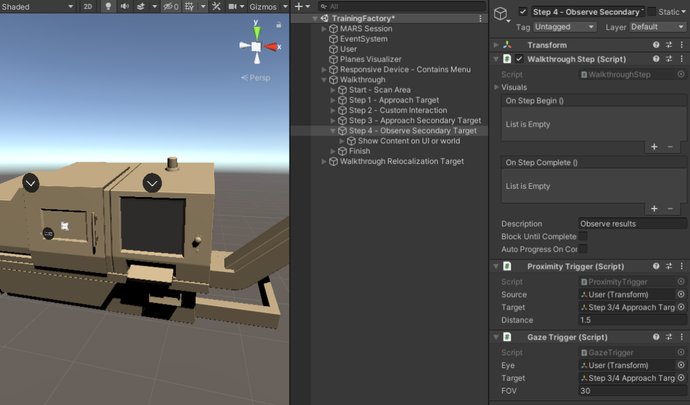Open component tools wrench-cross icon
Image resolution: width=690 pixels, height=405 pixels.
point(216,7)
